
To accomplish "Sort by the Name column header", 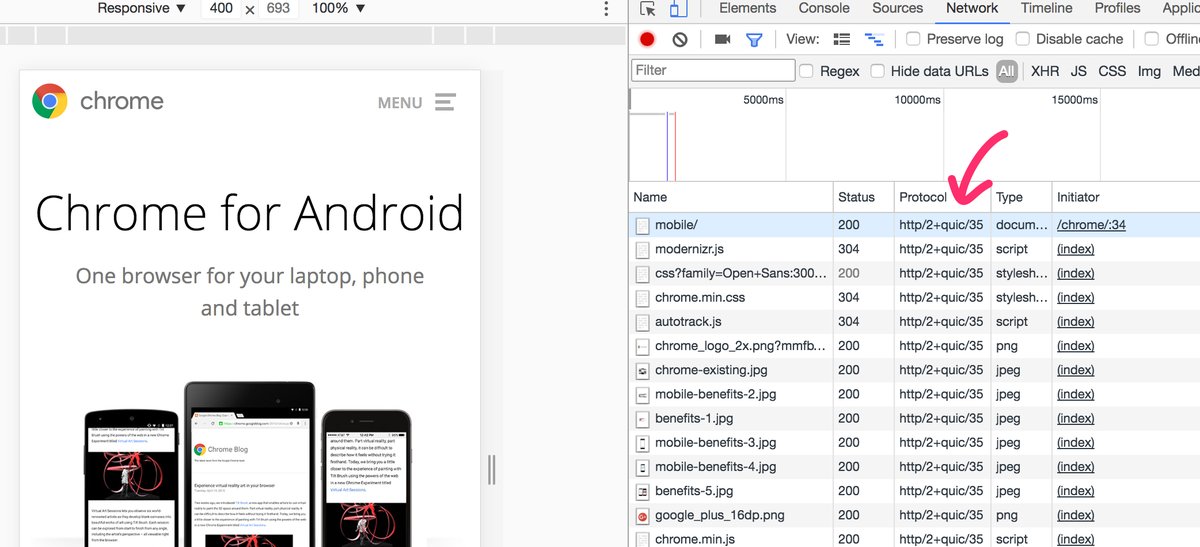I will tap(731, 197).
